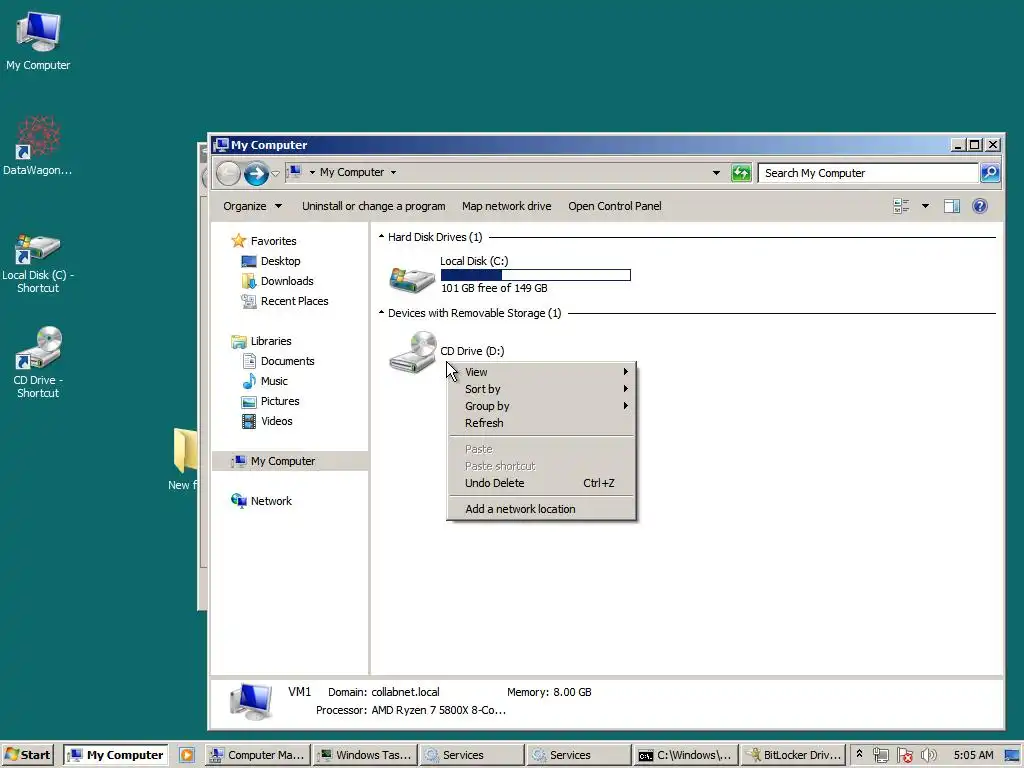Select Pictures under Libraries
The height and width of the screenshot is (768, 1024).
coord(280,401)
